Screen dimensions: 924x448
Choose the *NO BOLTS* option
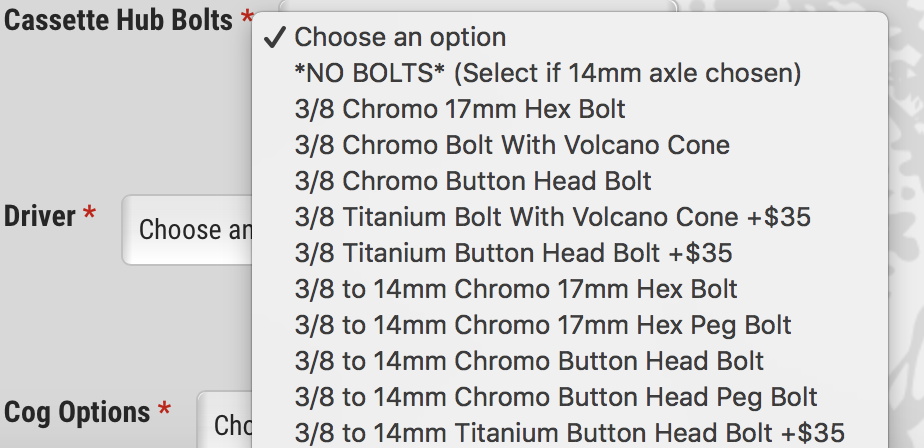tap(548, 73)
